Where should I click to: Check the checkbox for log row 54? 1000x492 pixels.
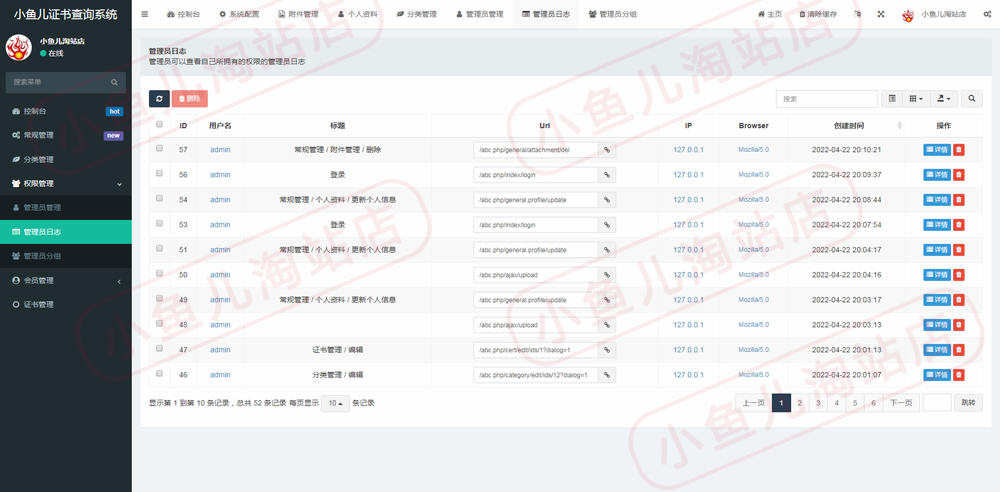click(x=159, y=198)
